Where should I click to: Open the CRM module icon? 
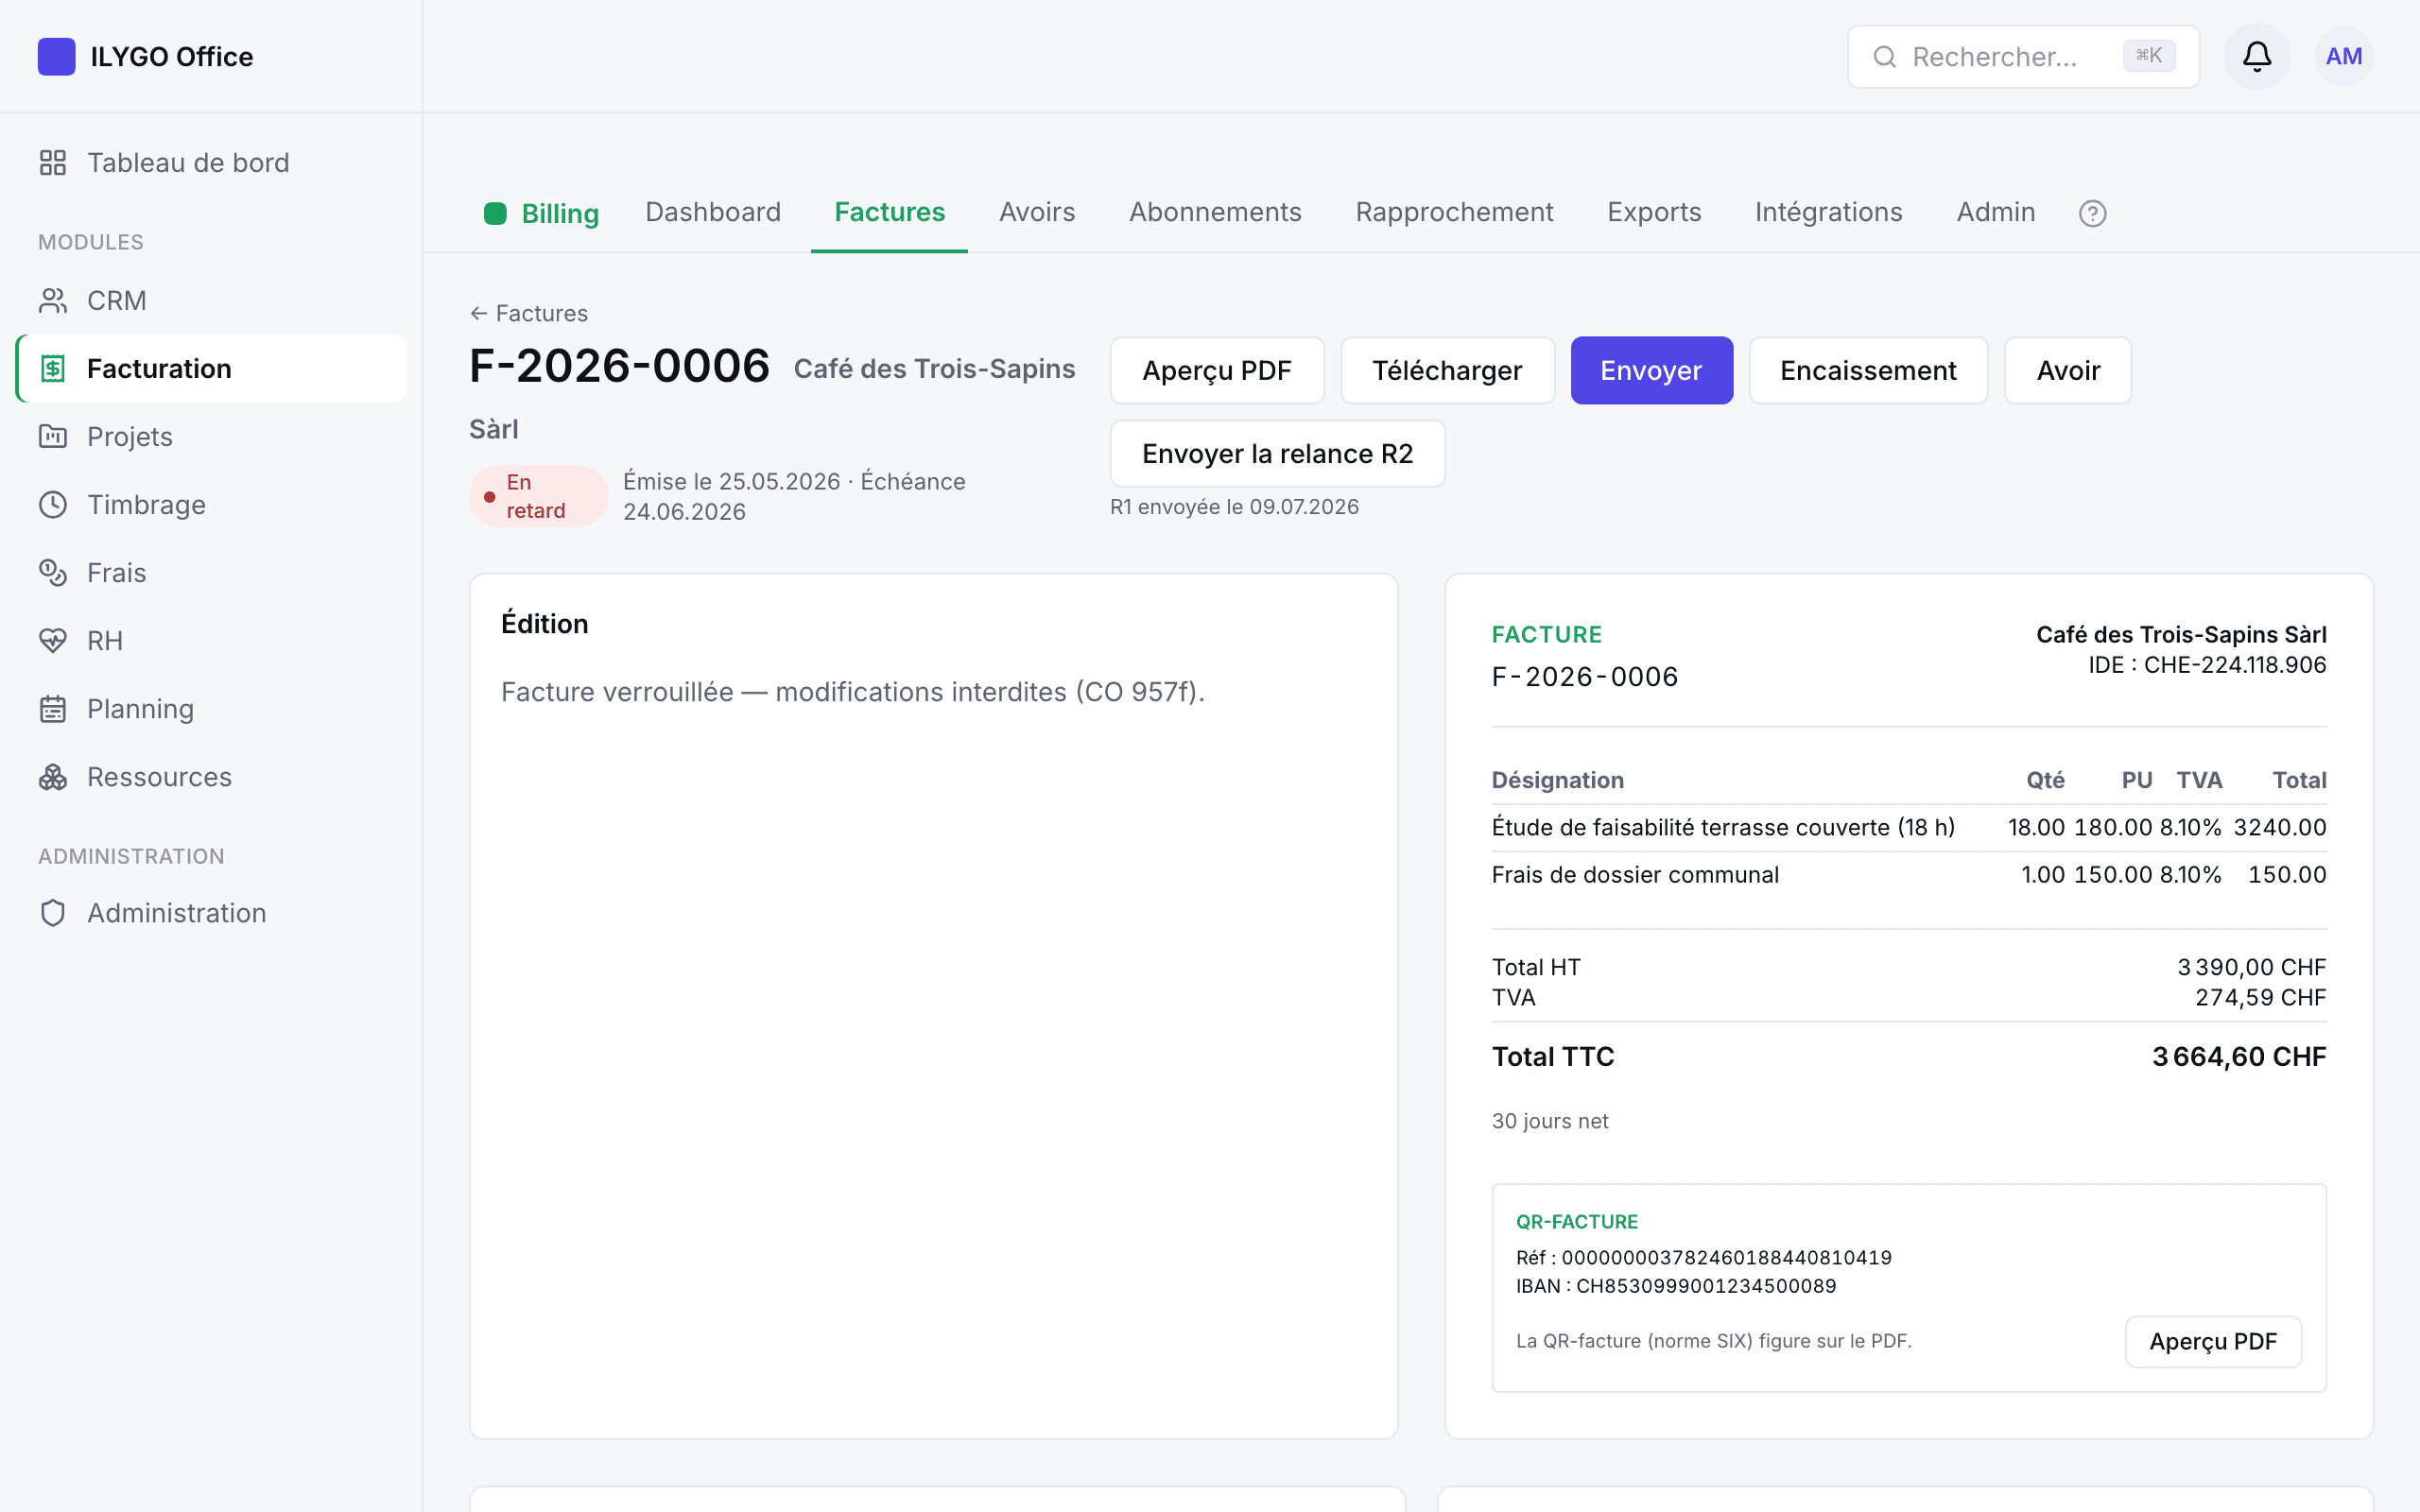coord(53,301)
